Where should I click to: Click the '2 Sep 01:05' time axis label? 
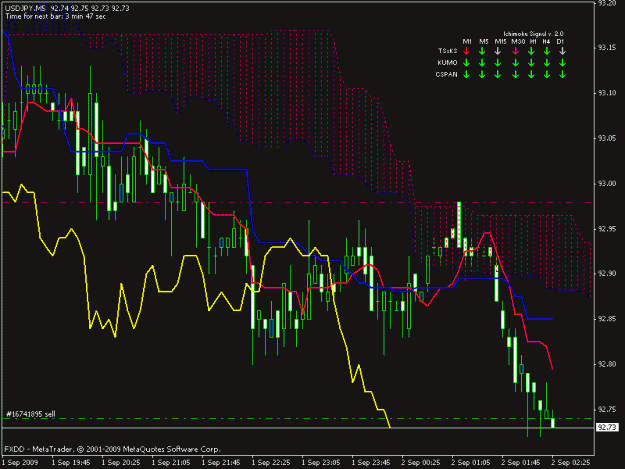[471, 463]
